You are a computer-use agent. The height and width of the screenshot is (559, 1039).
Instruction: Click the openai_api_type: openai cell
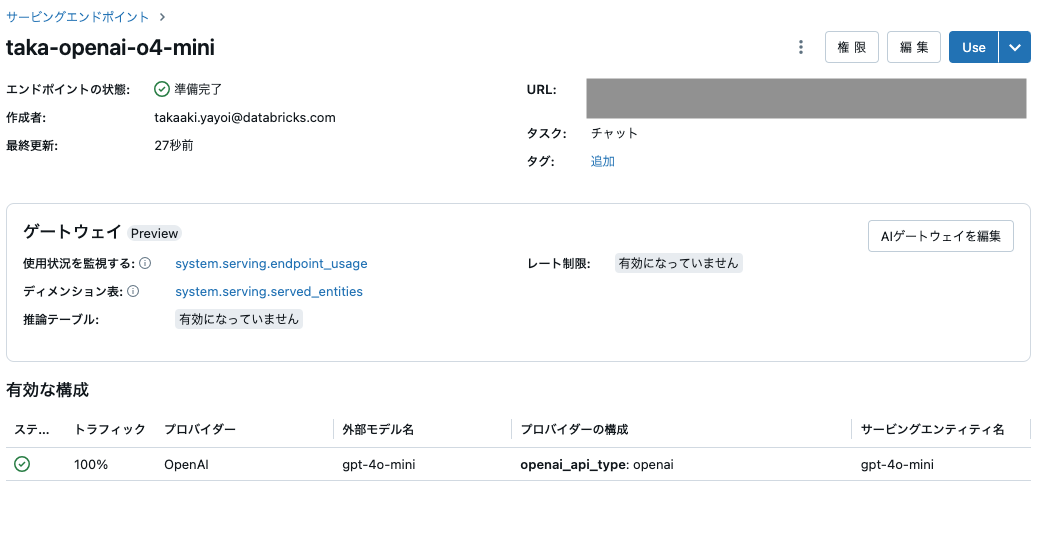point(596,464)
